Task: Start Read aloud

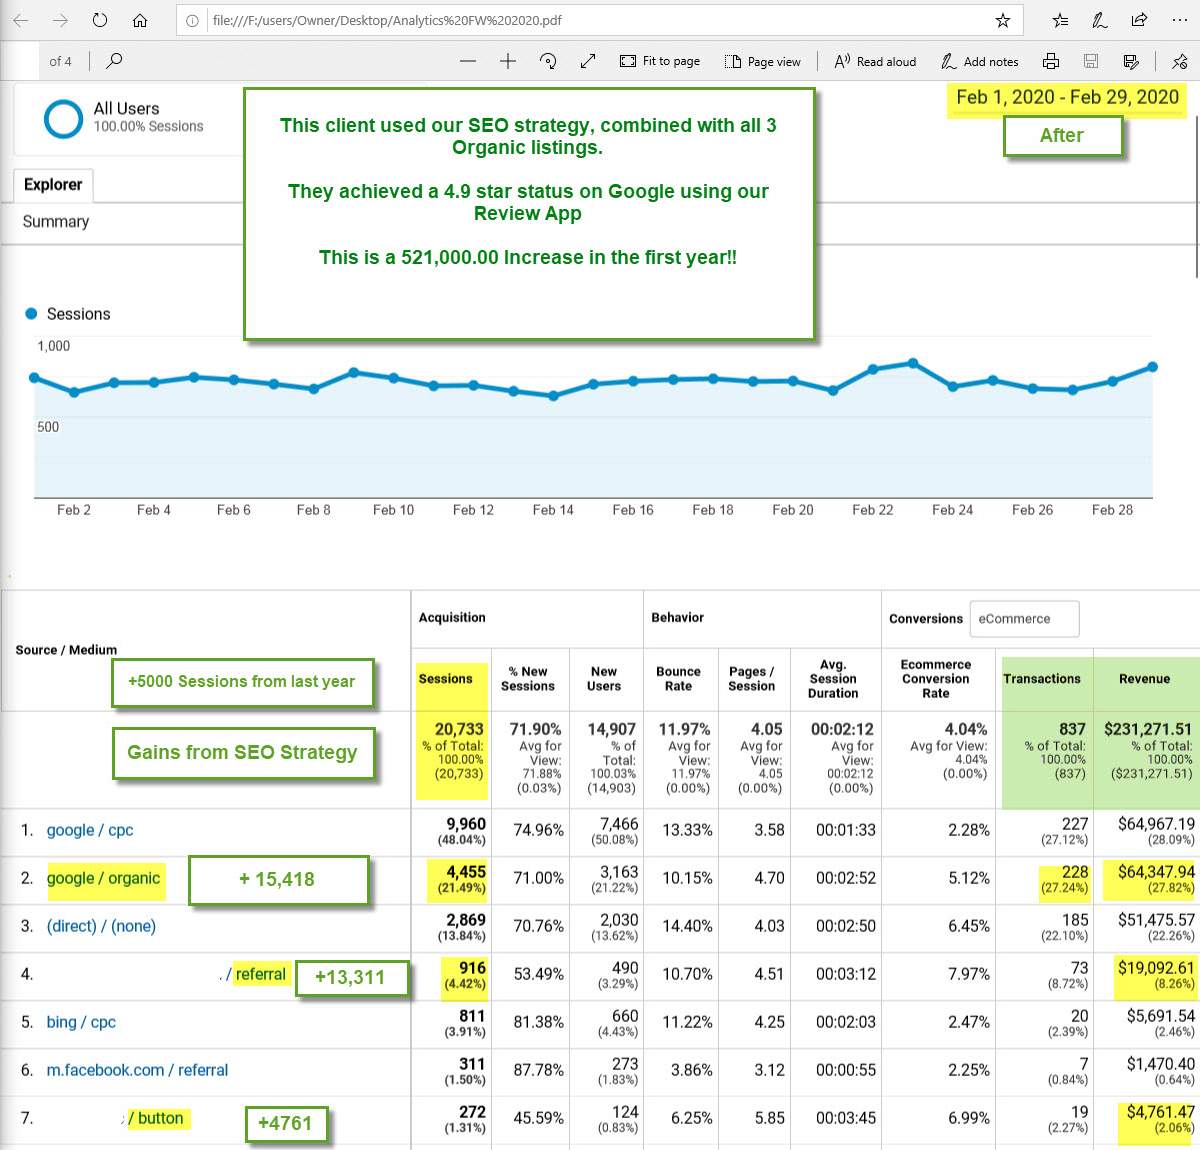Action: pyautogui.click(x=875, y=61)
